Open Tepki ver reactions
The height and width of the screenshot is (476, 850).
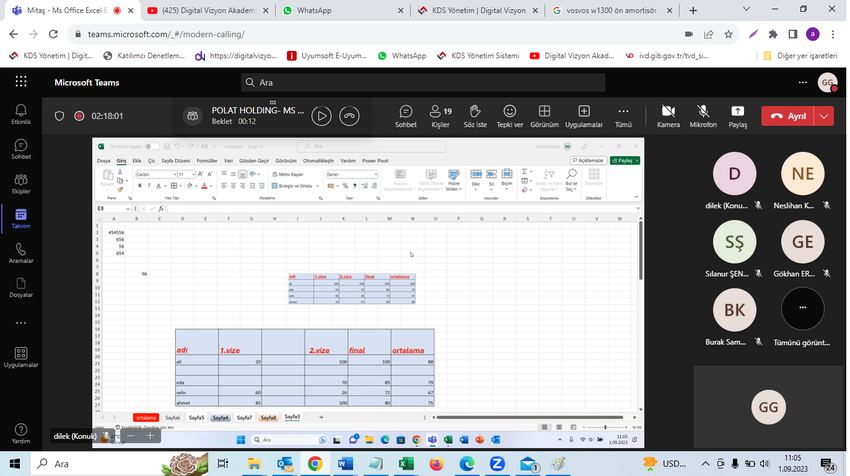[510, 116]
